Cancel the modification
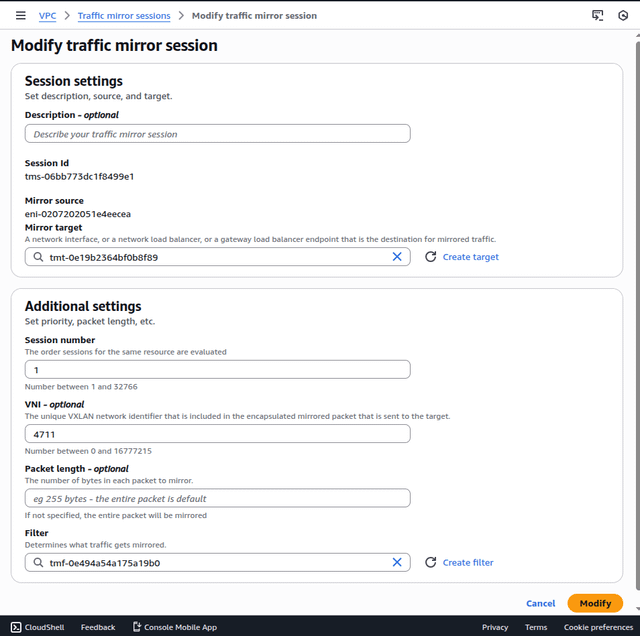The image size is (640, 636). click(540, 603)
